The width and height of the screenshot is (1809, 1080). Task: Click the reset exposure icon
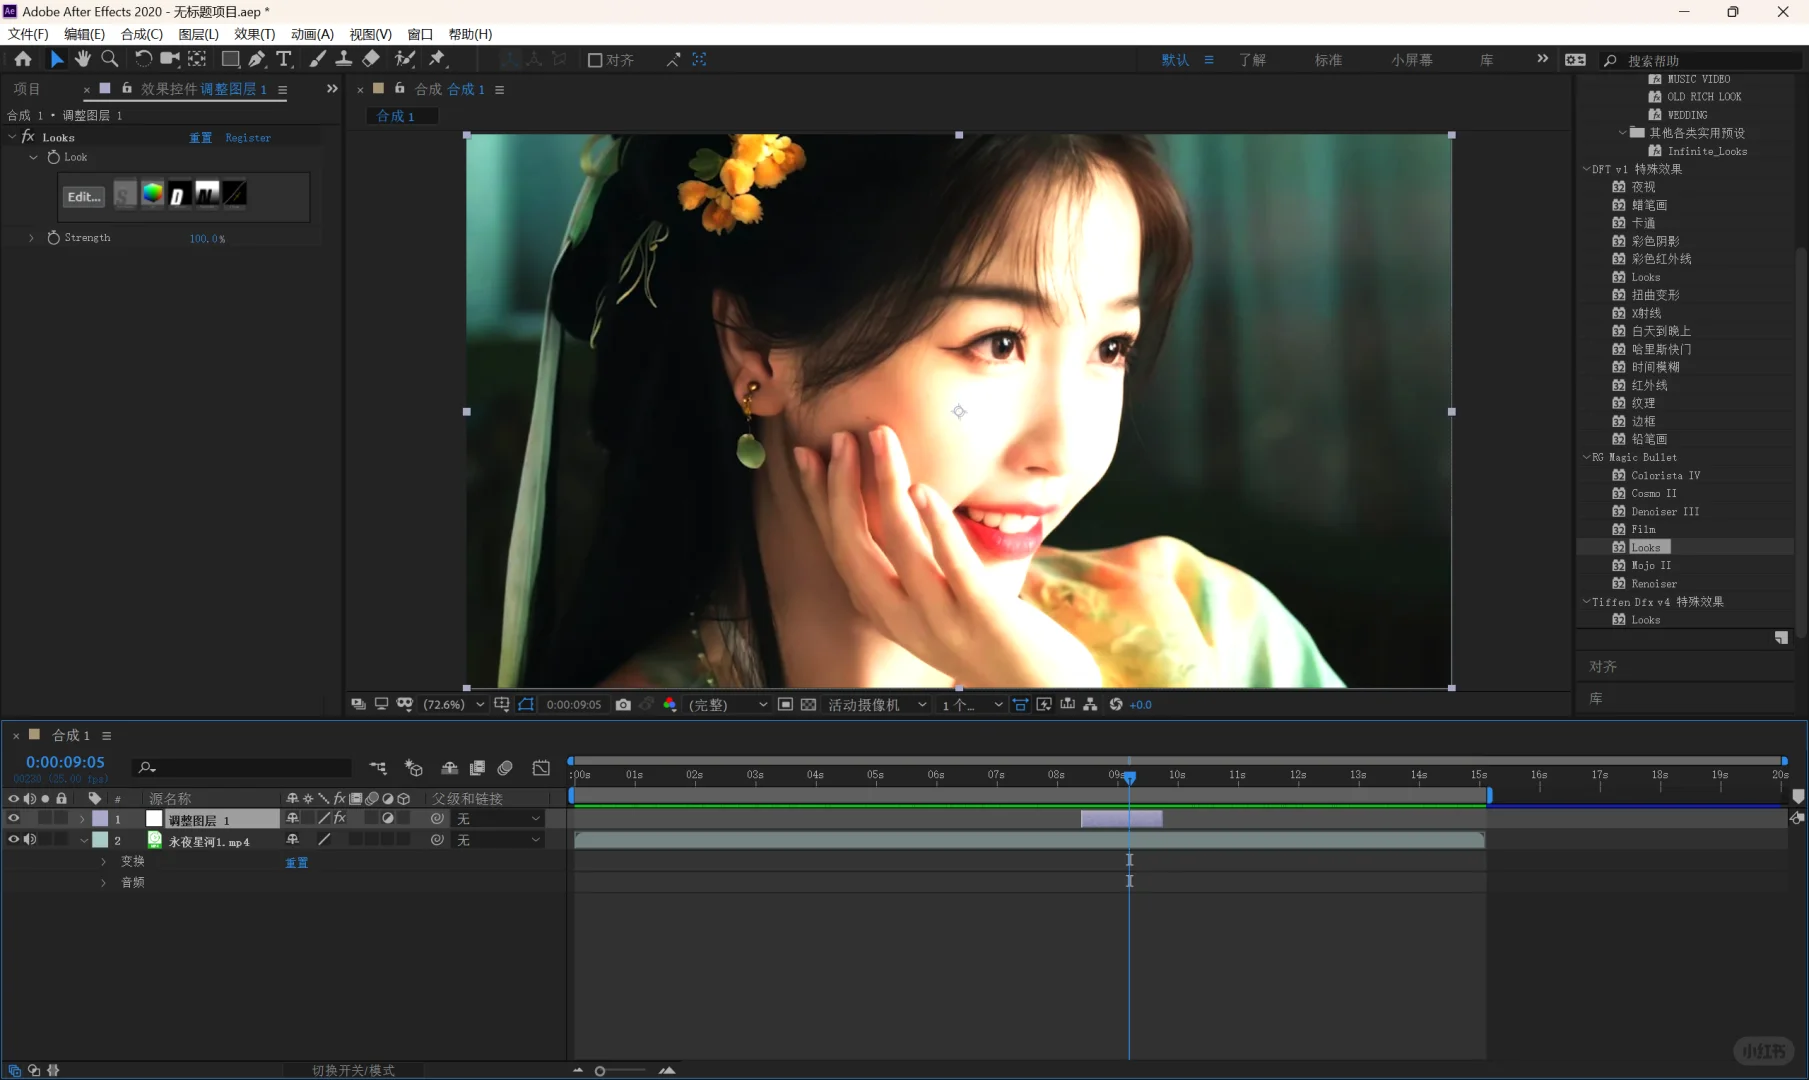[1116, 705]
